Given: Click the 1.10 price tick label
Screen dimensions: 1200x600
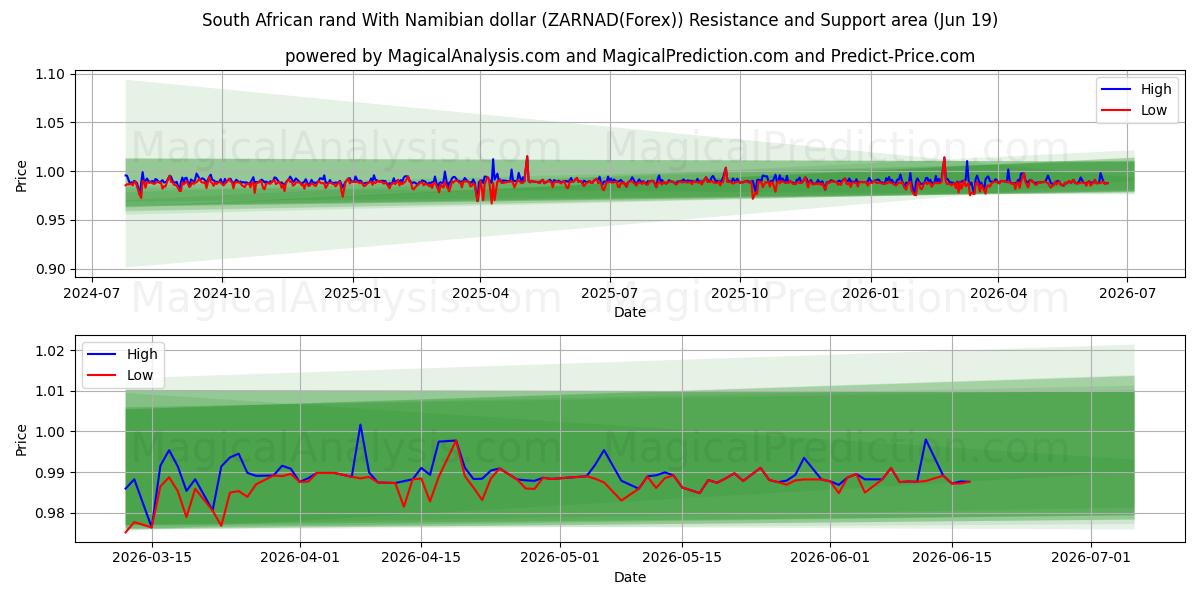Looking at the screenshot, I should click(x=50, y=74).
